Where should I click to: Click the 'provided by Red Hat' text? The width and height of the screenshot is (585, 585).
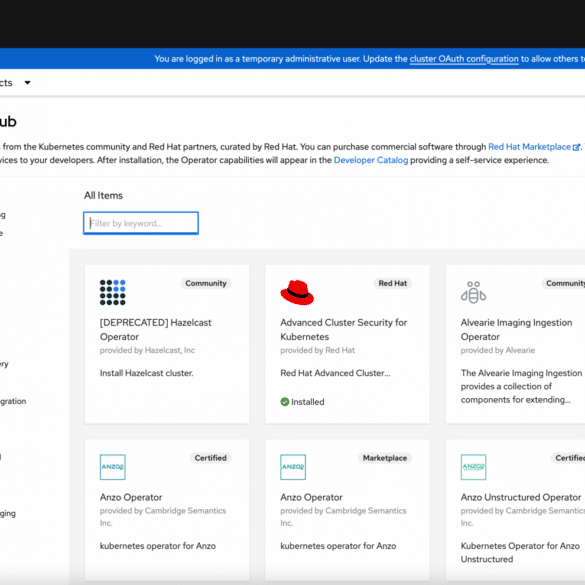[x=317, y=350]
